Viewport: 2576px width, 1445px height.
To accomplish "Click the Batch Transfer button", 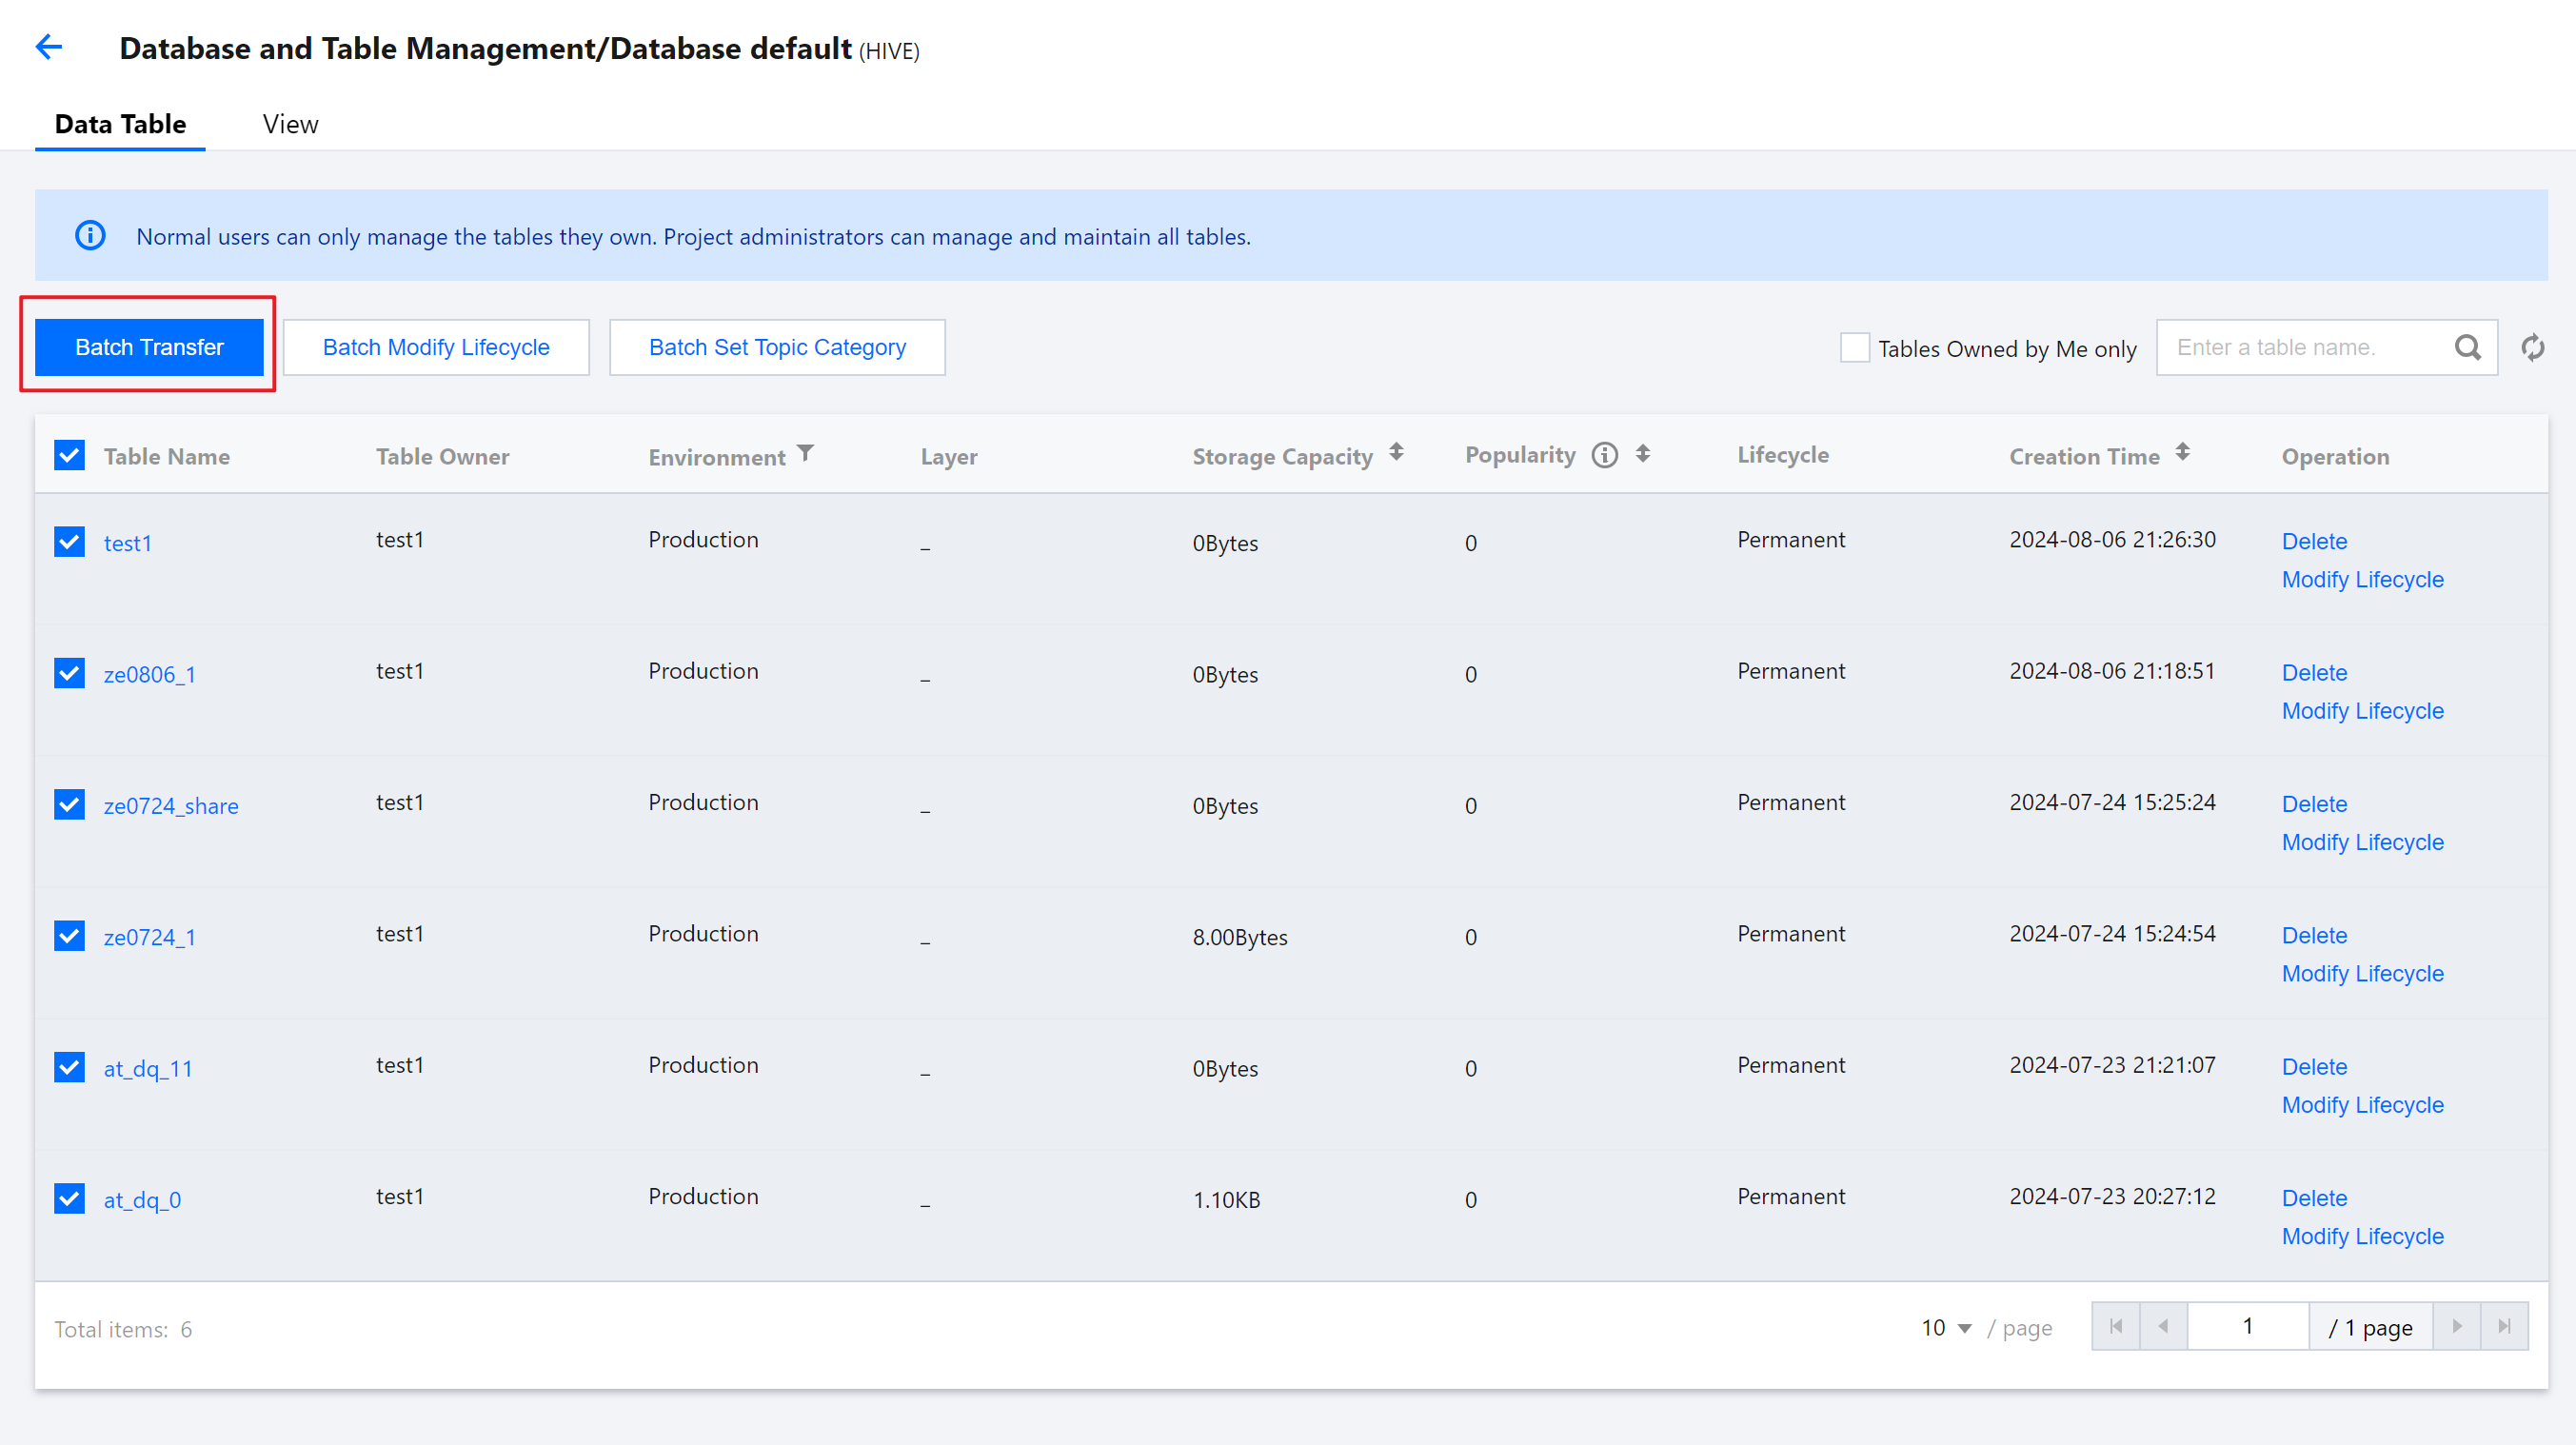I will [149, 348].
